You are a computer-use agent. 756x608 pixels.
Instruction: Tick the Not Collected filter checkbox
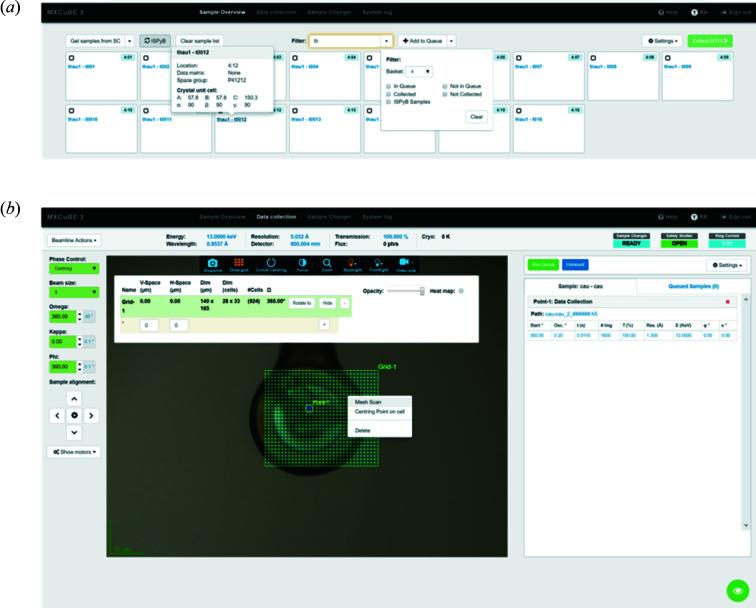click(445, 94)
